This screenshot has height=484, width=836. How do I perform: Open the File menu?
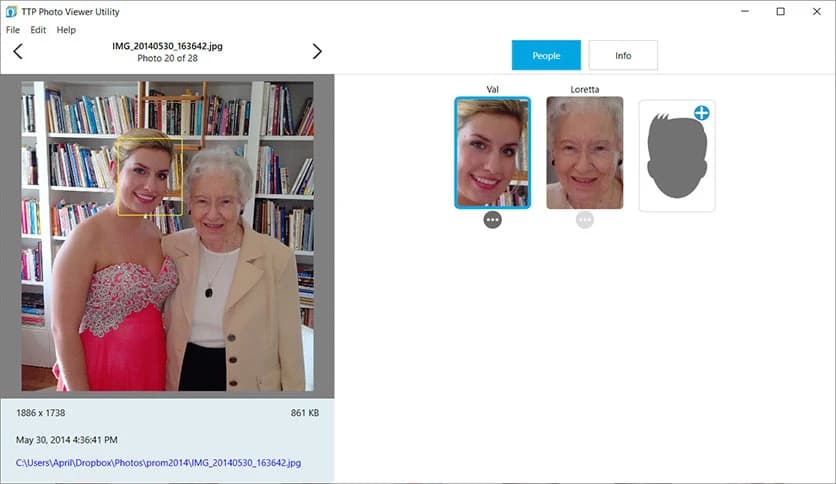point(13,30)
